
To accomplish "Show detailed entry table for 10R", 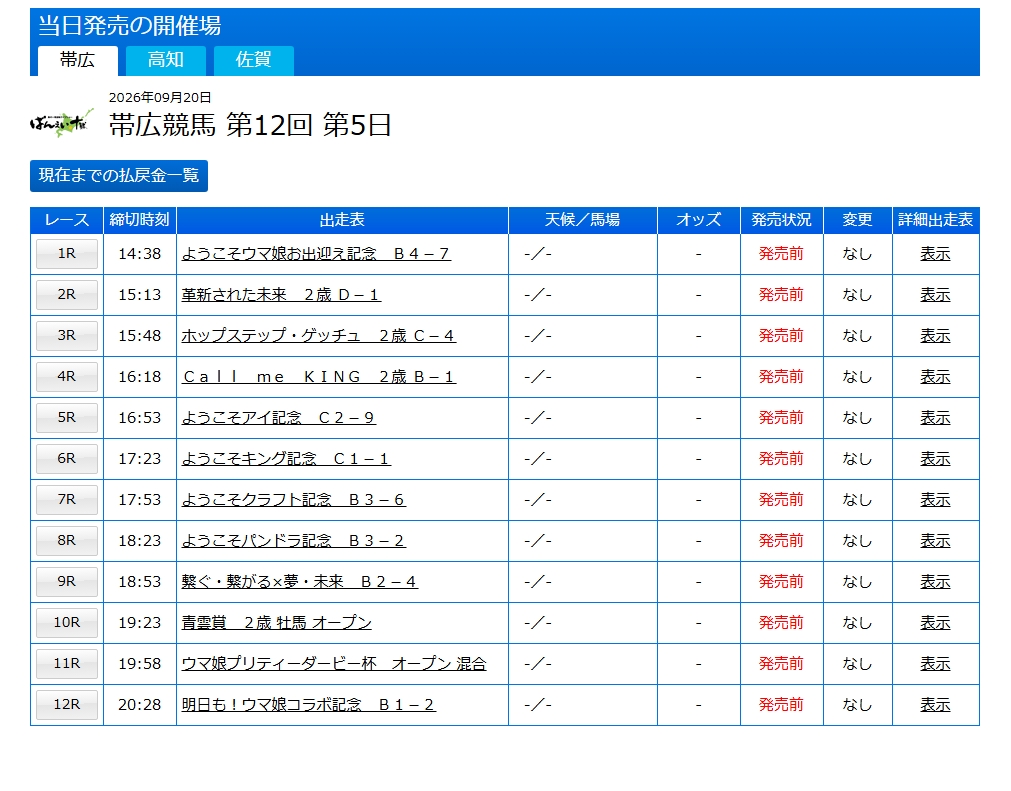I will pyautogui.click(x=935, y=623).
